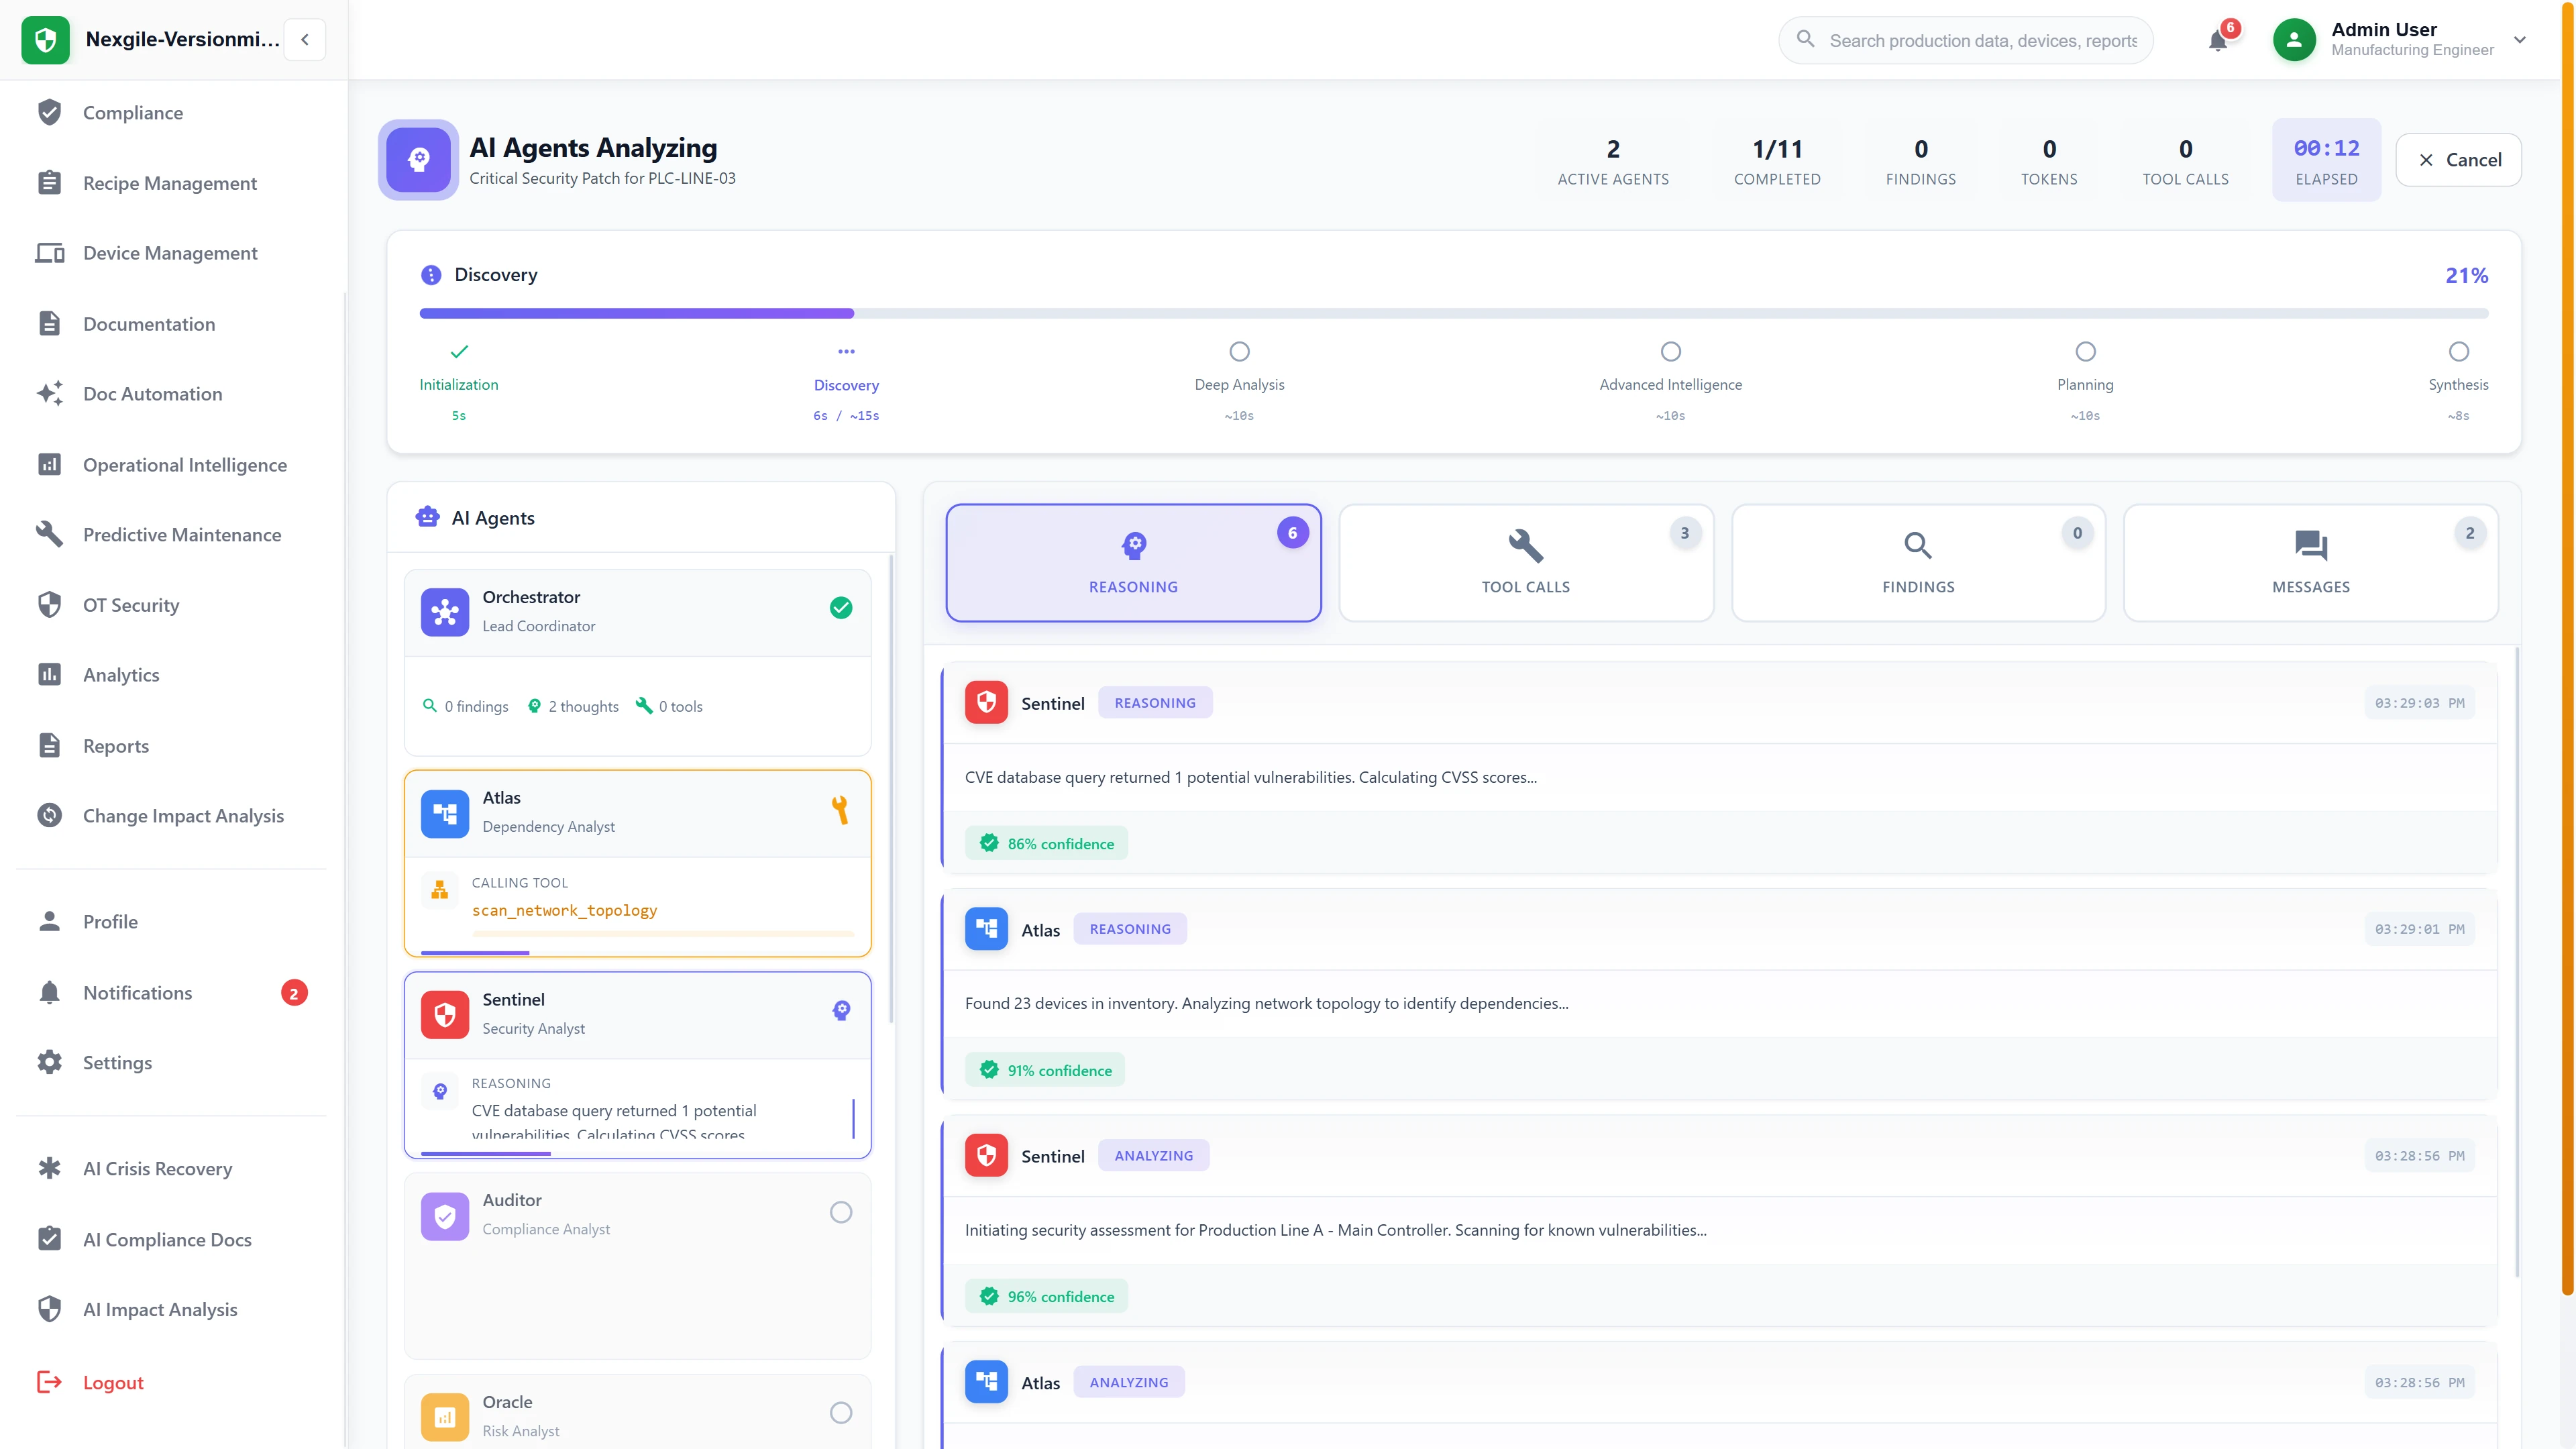
Task: Open the Messages tab showing 2 items
Action: [x=2311, y=562]
